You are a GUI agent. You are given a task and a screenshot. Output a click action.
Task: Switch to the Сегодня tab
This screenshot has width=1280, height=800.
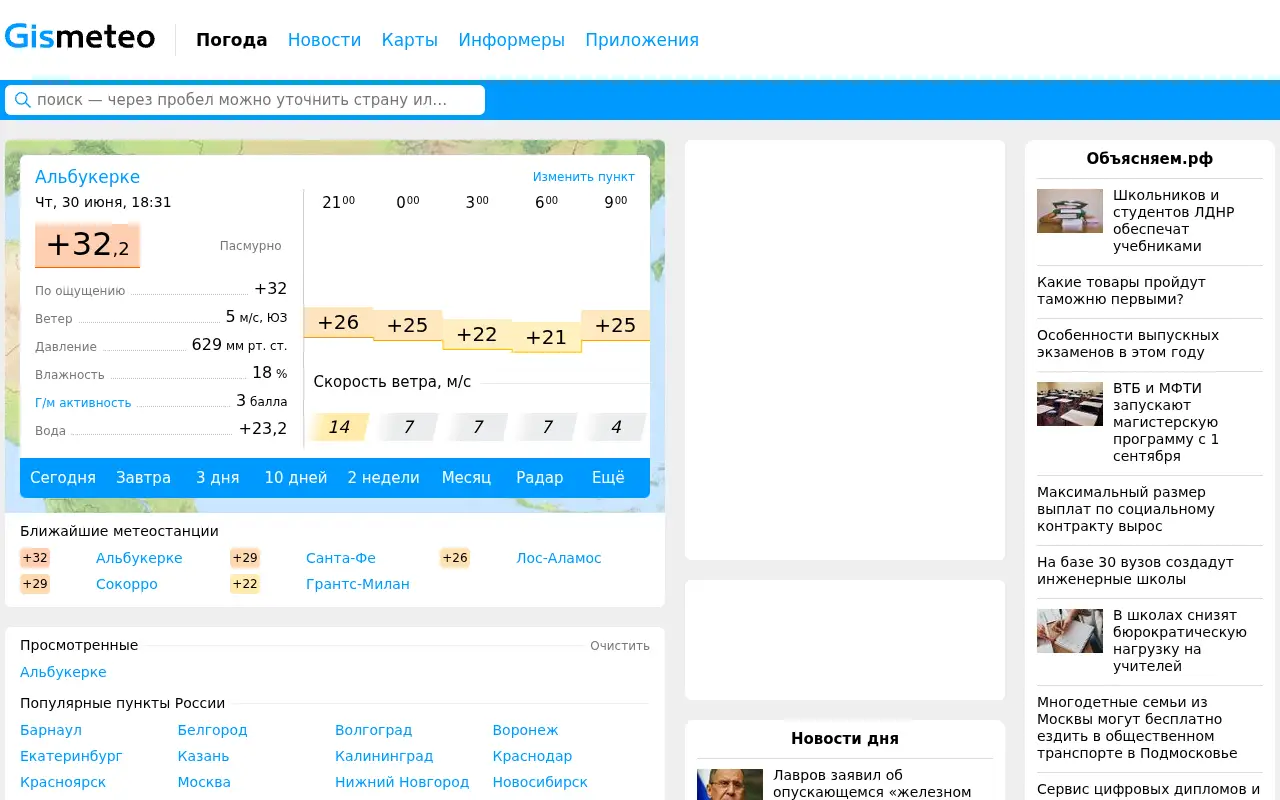point(63,478)
